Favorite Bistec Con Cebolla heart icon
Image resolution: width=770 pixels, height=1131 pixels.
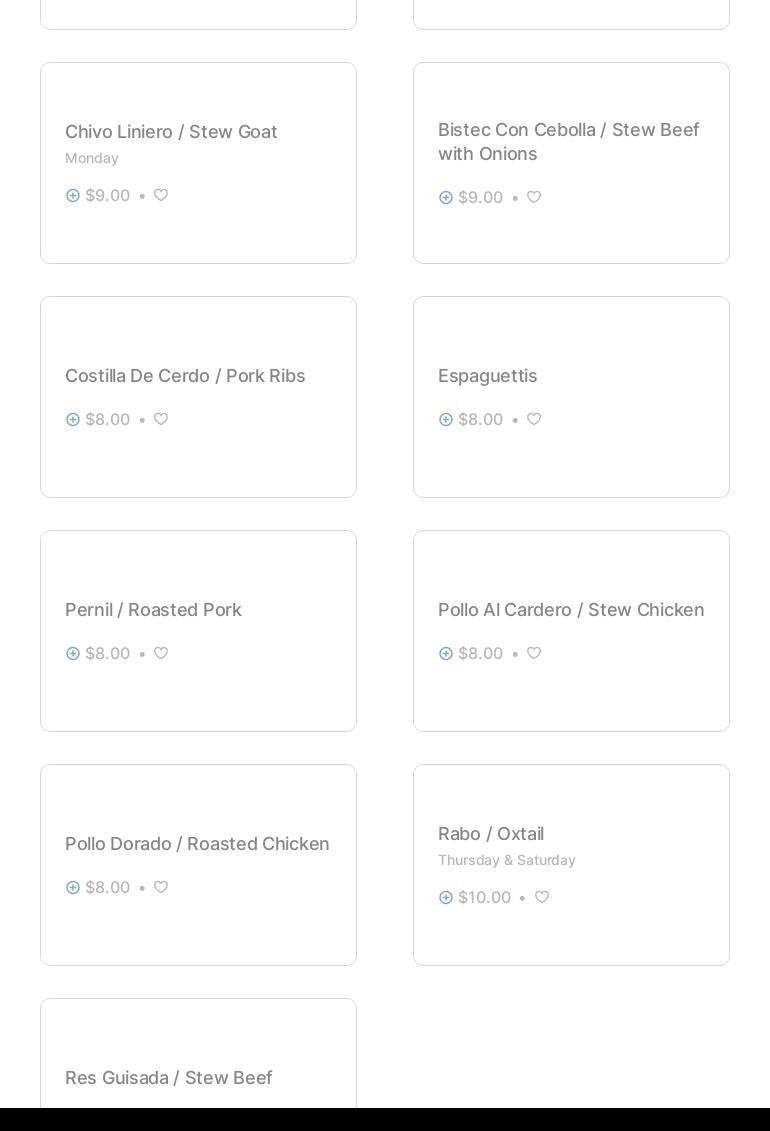click(x=534, y=197)
